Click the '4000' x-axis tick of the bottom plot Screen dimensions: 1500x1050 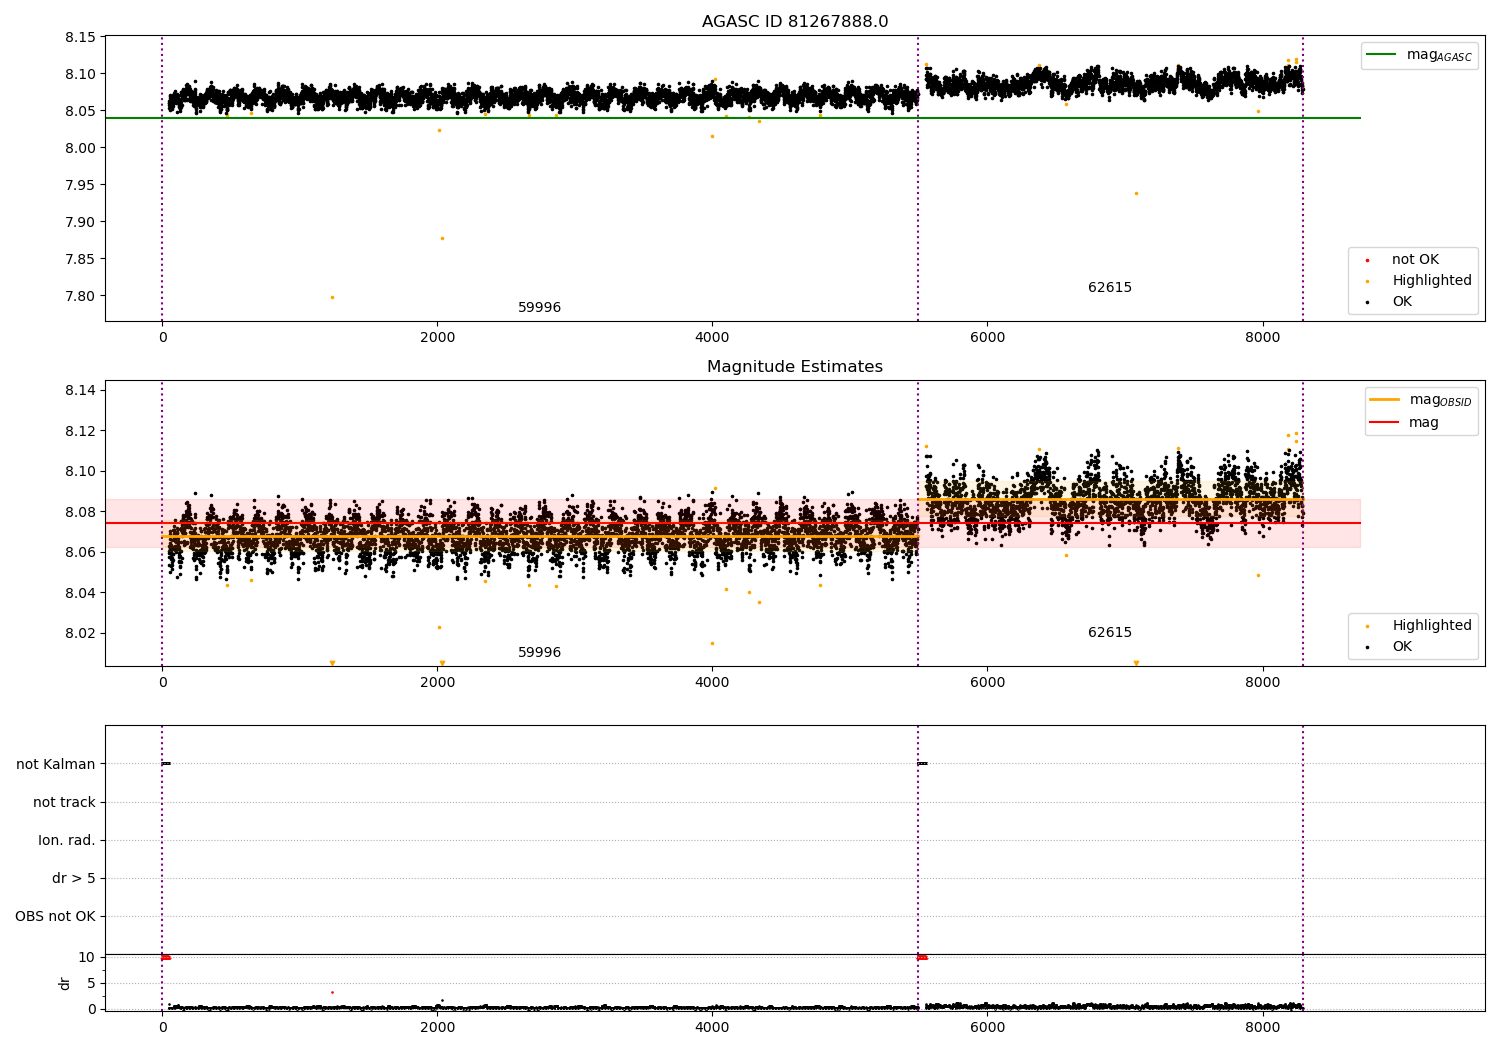712,1027
